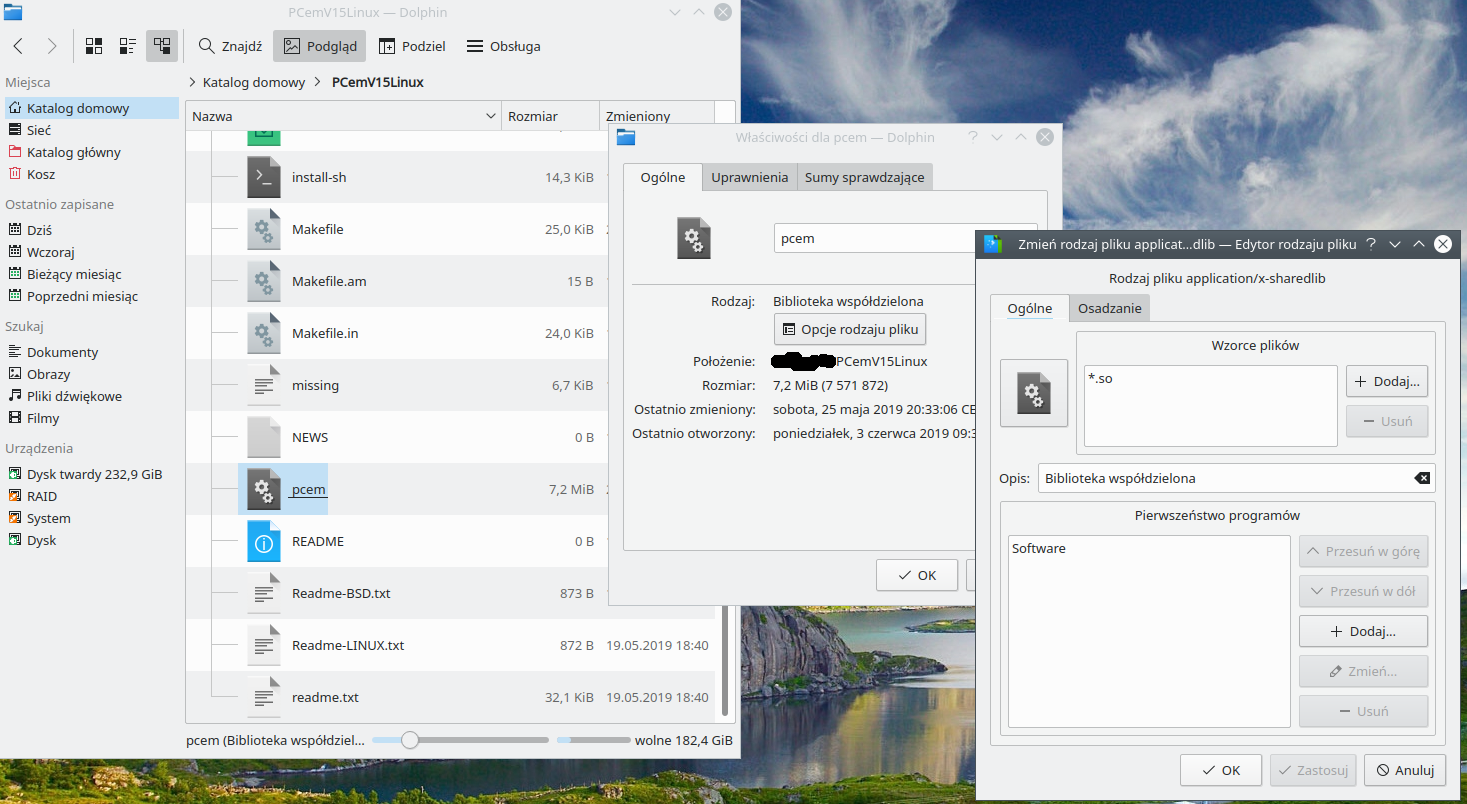The height and width of the screenshot is (804, 1467).
Task: Expand the Nazwa column sort dropdown
Action: point(490,116)
